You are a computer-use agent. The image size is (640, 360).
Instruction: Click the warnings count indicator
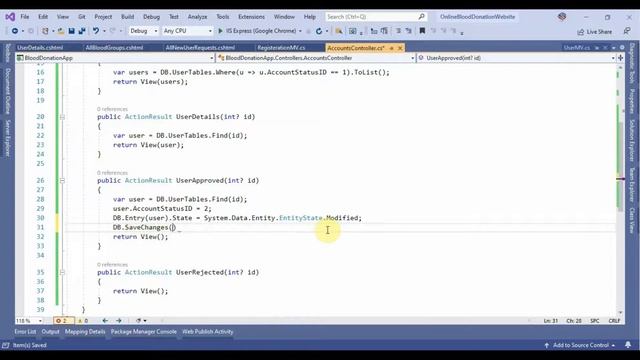click(x=83, y=321)
